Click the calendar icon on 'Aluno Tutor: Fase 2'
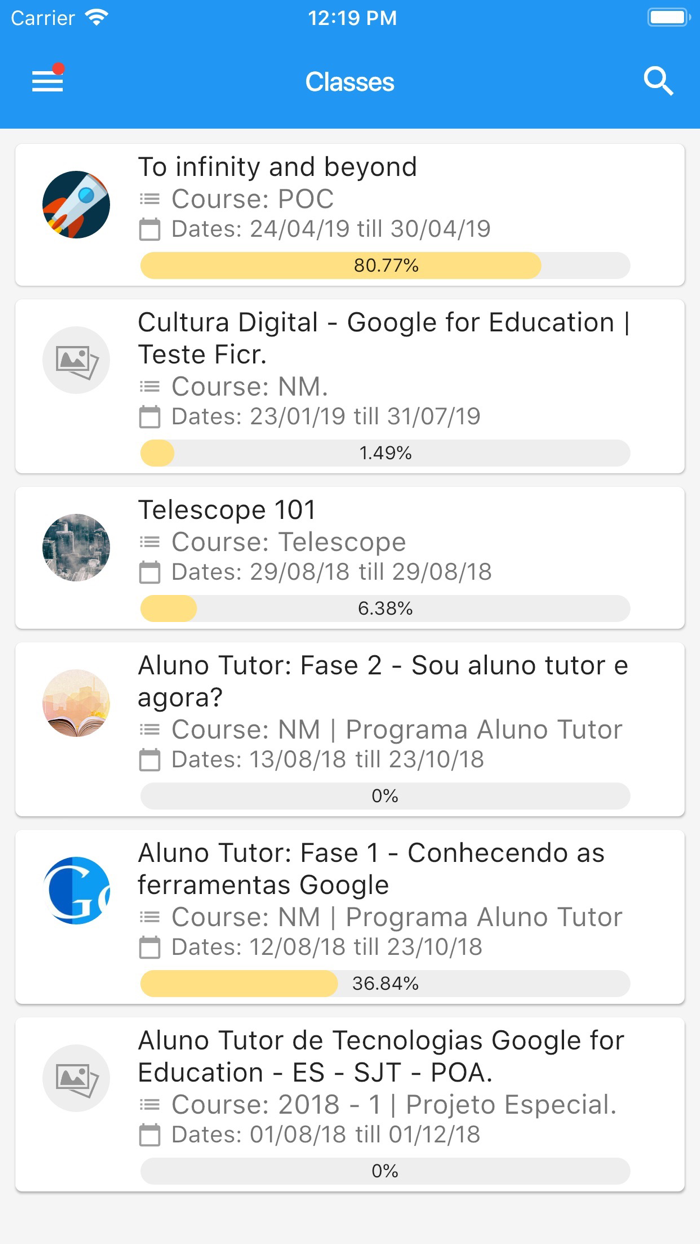 151,760
